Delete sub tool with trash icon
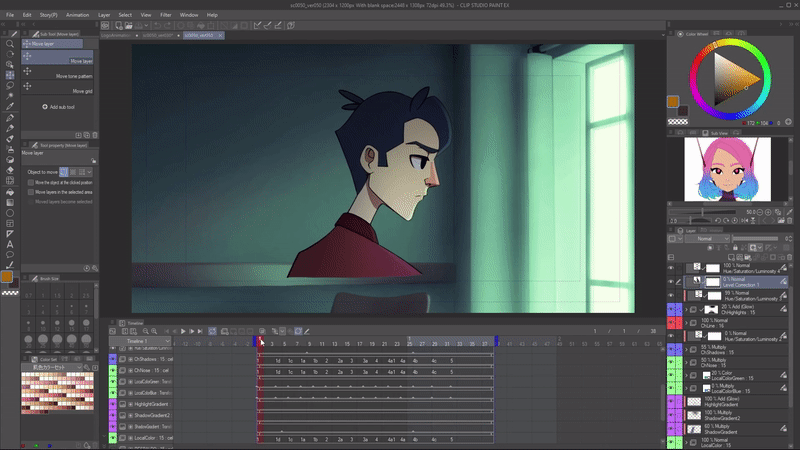800x450 pixels. click(95, 135)
